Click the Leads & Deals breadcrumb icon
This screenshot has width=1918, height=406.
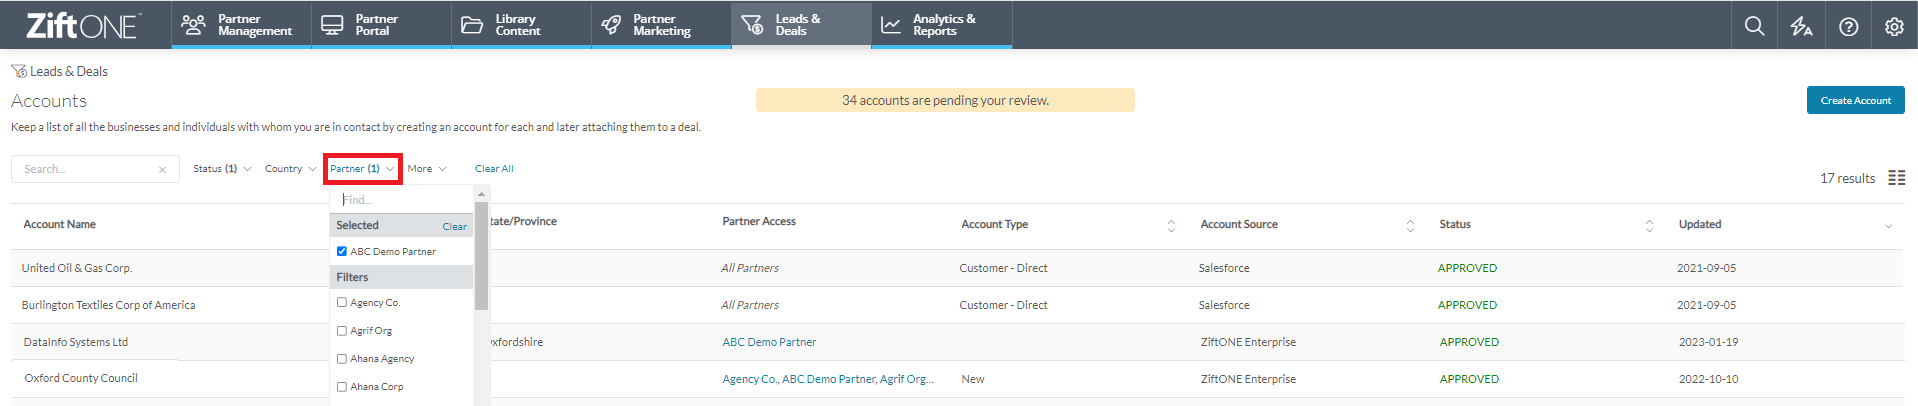[19, 71]
